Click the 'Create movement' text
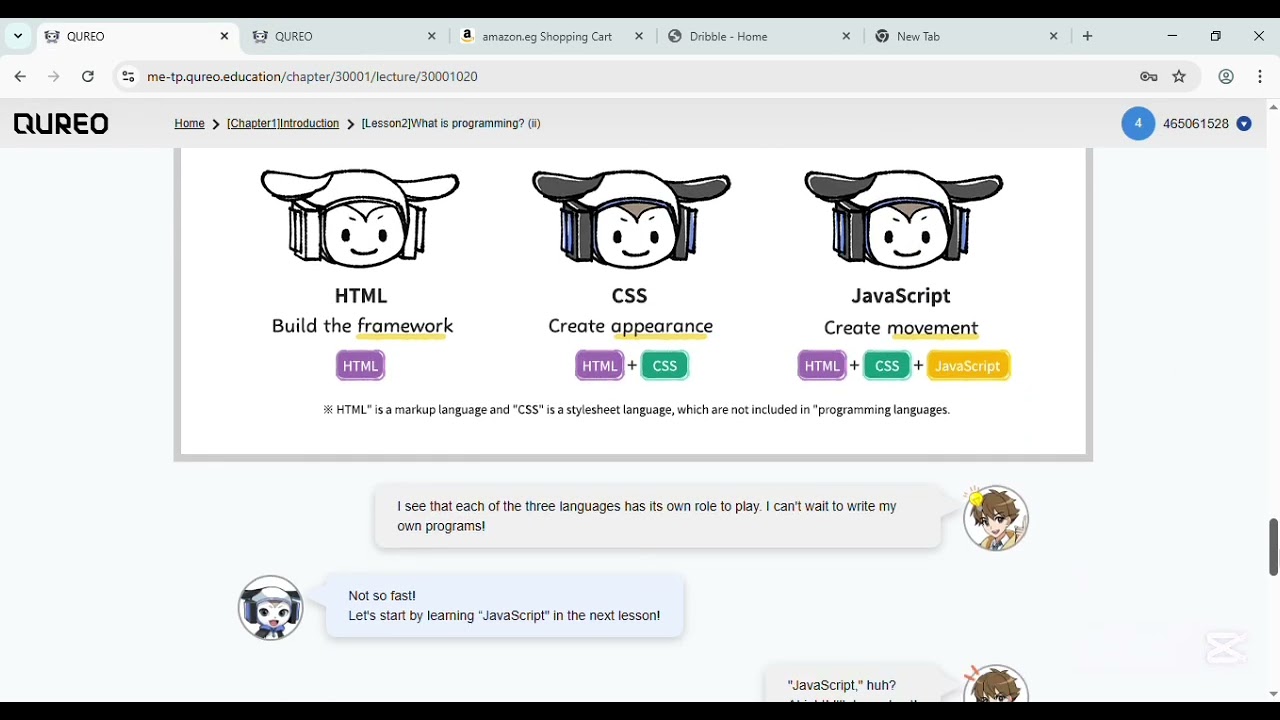 [901, 328]
